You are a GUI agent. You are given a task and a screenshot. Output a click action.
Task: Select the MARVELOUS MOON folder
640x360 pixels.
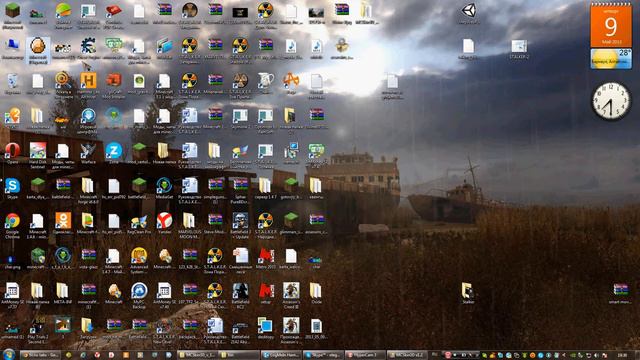coord(189,226)
